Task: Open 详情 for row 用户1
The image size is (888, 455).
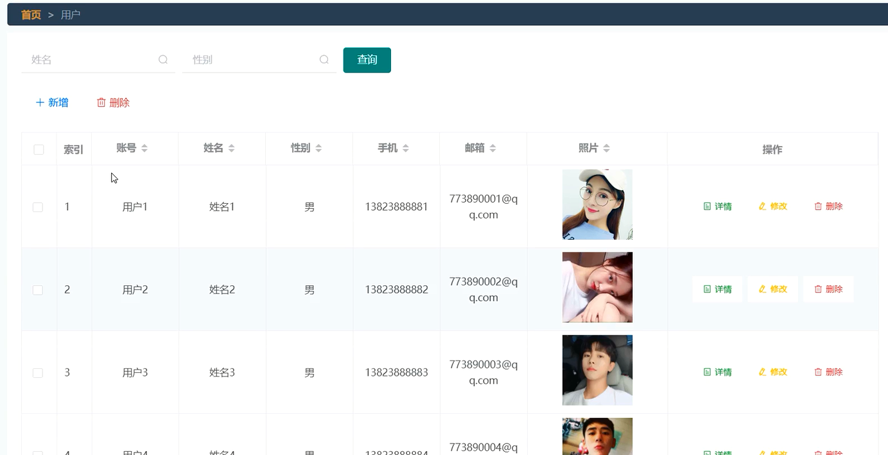Action: coord(718,206)
